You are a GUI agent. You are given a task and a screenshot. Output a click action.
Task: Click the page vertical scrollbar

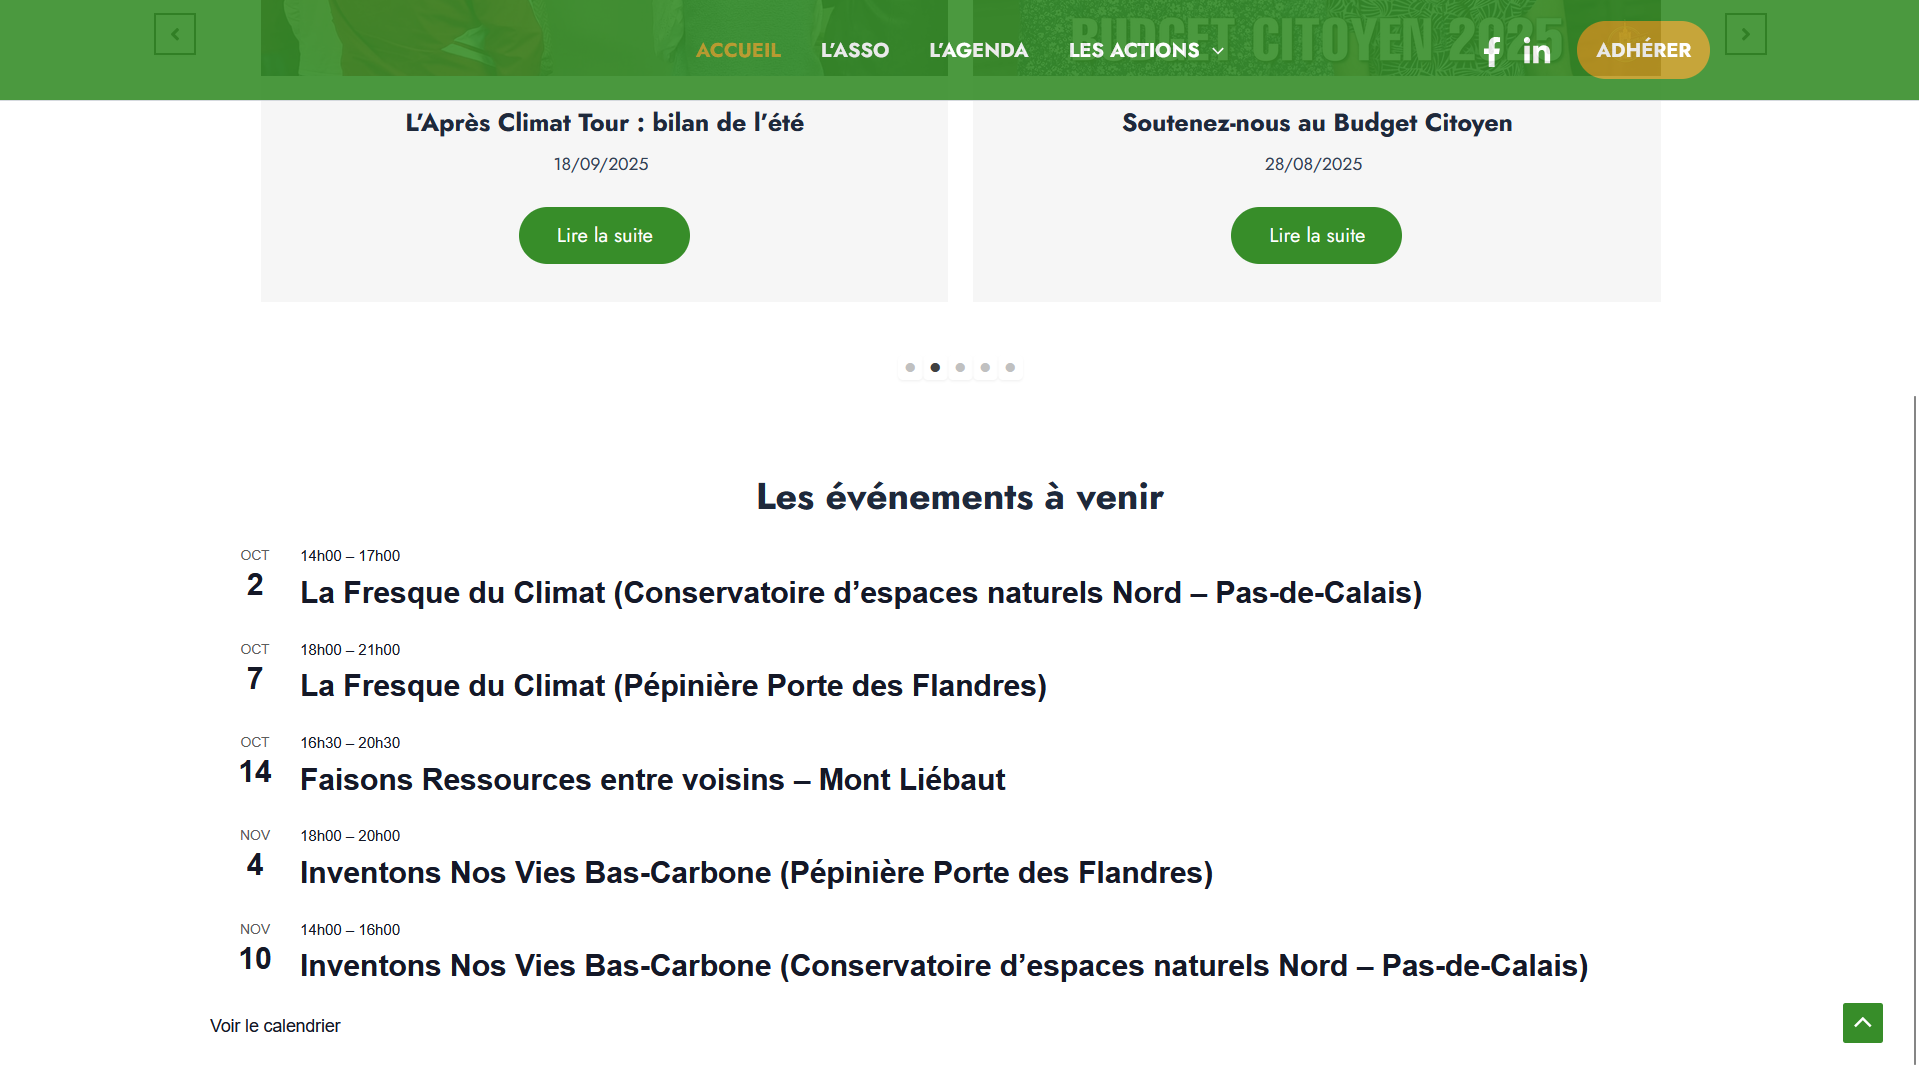1914,700
